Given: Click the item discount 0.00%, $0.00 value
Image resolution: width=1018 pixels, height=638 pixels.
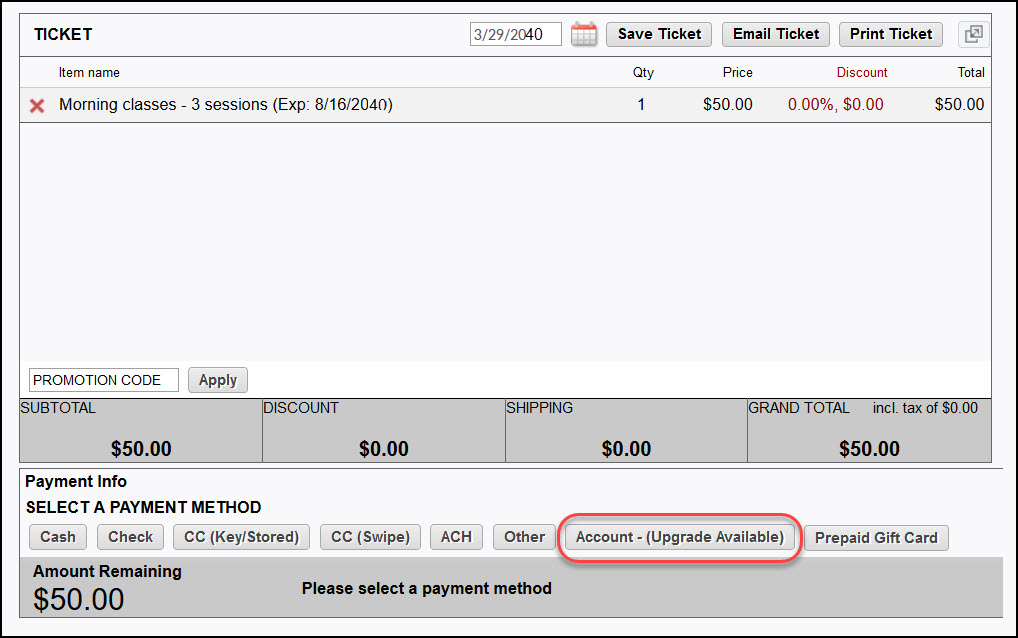Looking at the screenshot, I should tap(835, 105).
